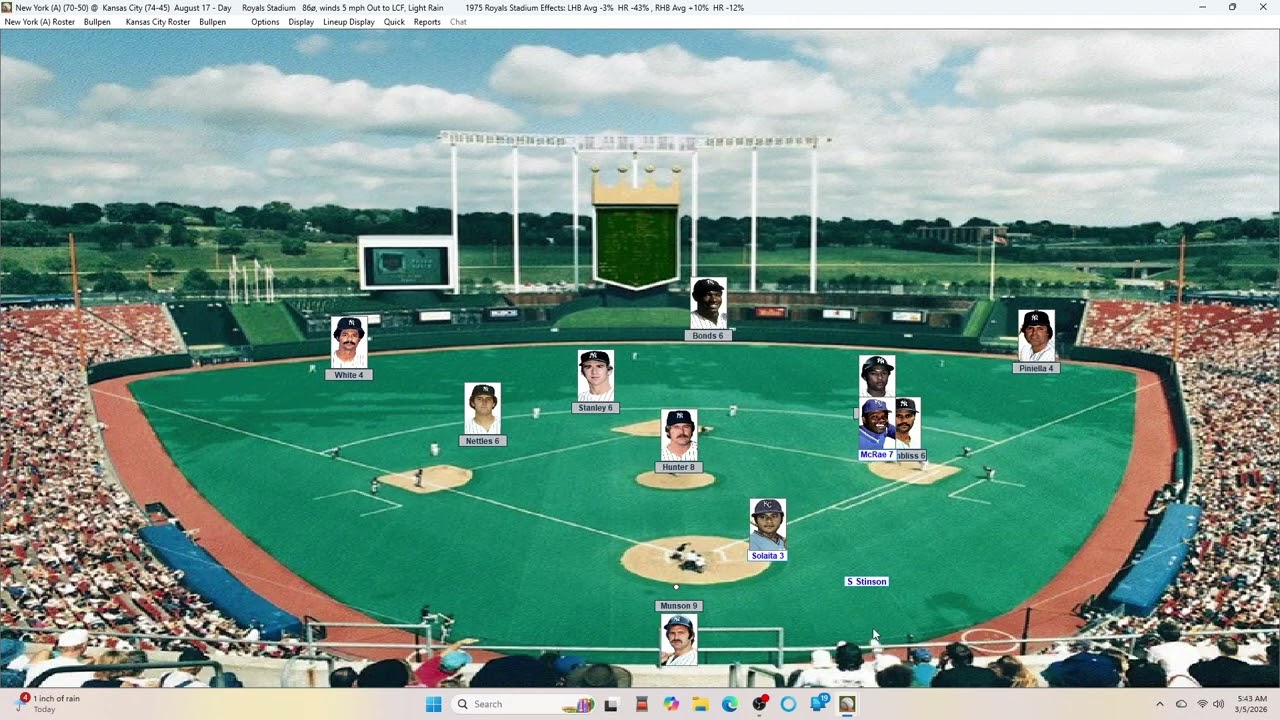Open the OBS Studio taskbar icon

[x=759, y=704]
